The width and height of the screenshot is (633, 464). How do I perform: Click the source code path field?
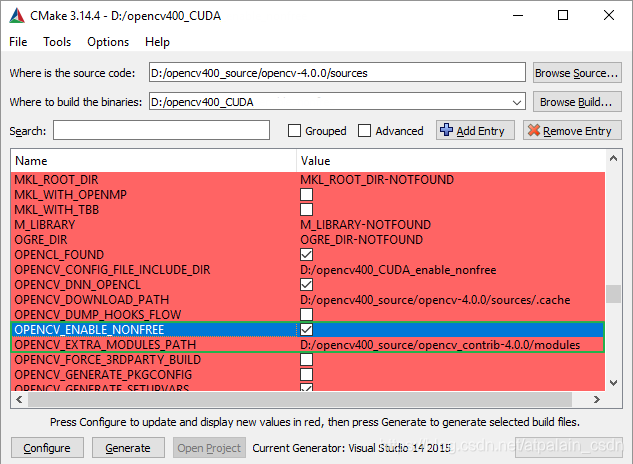(337, 73)
